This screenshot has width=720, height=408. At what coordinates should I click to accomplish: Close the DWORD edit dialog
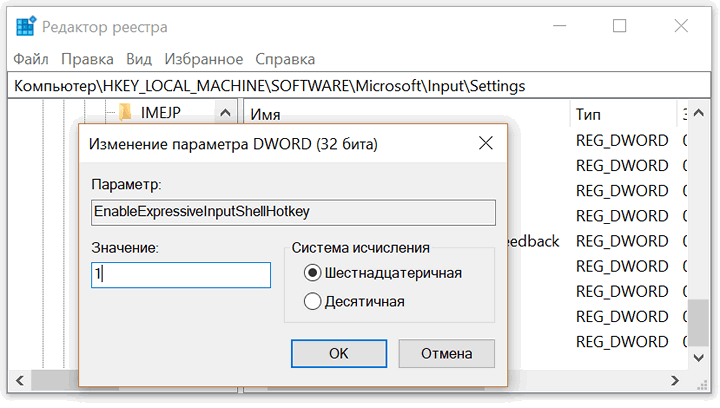coord(485,144)
